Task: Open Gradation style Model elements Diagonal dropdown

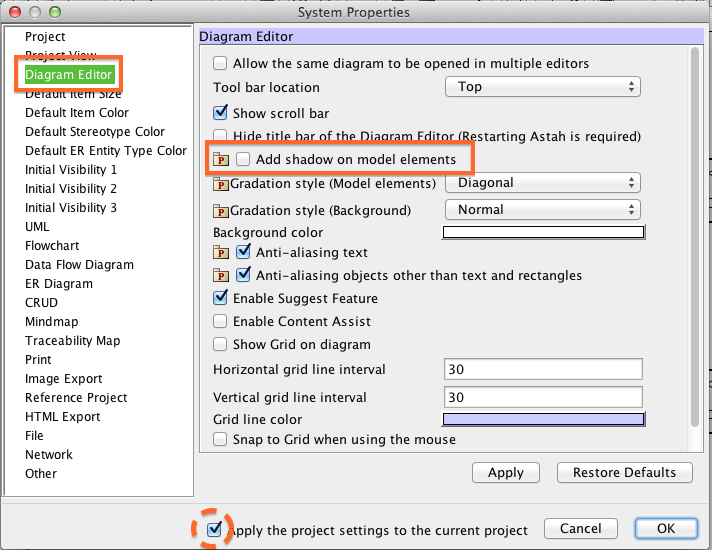Action: coord(541,183)
